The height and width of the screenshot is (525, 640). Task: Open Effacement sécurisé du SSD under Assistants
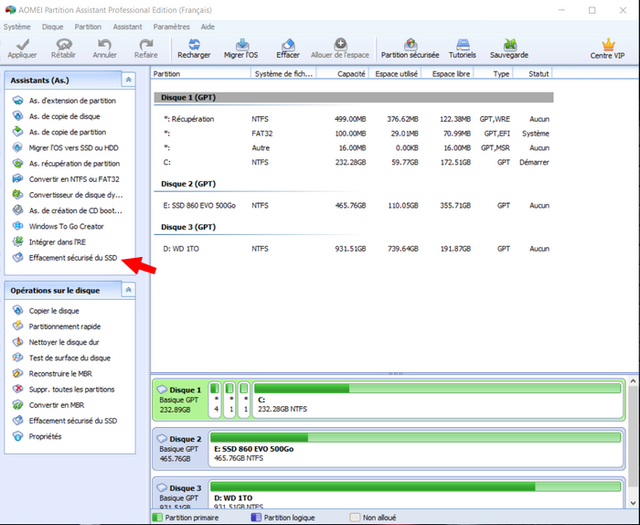point(73,258)
